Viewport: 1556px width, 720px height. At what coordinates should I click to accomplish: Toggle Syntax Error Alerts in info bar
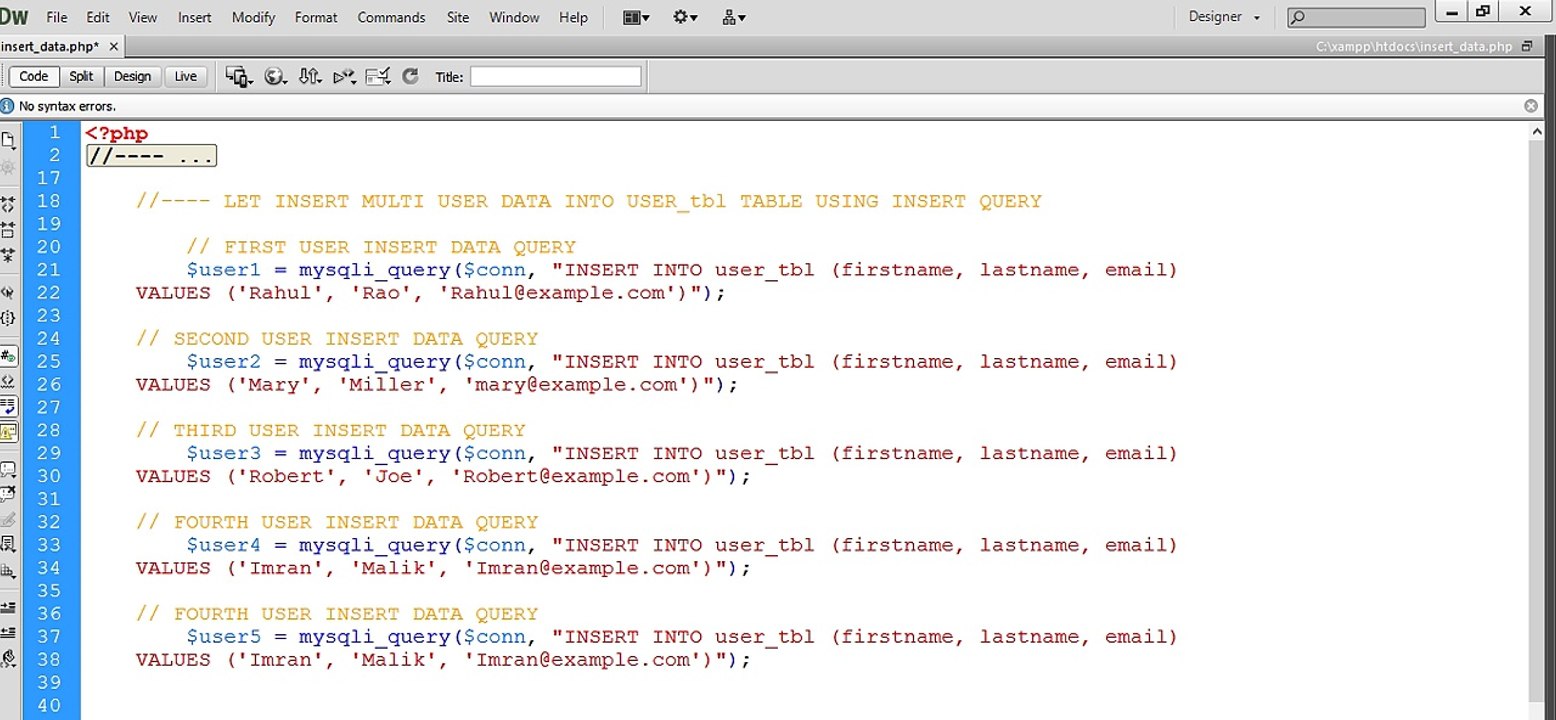coord(8,432)
